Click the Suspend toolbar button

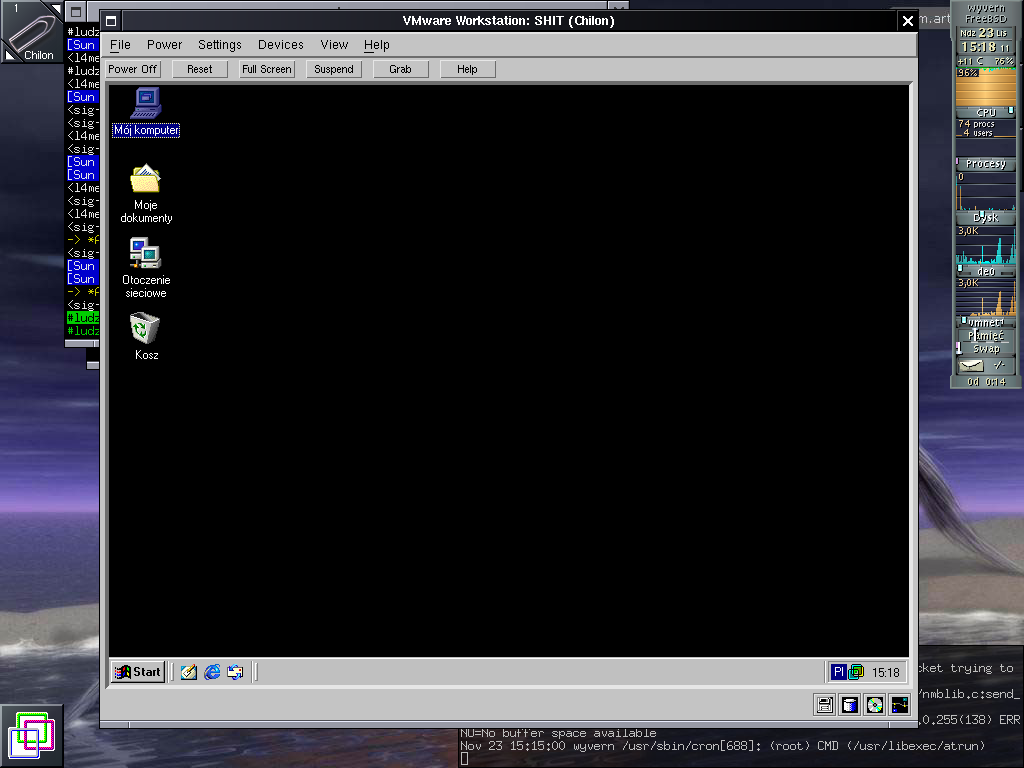334,69
